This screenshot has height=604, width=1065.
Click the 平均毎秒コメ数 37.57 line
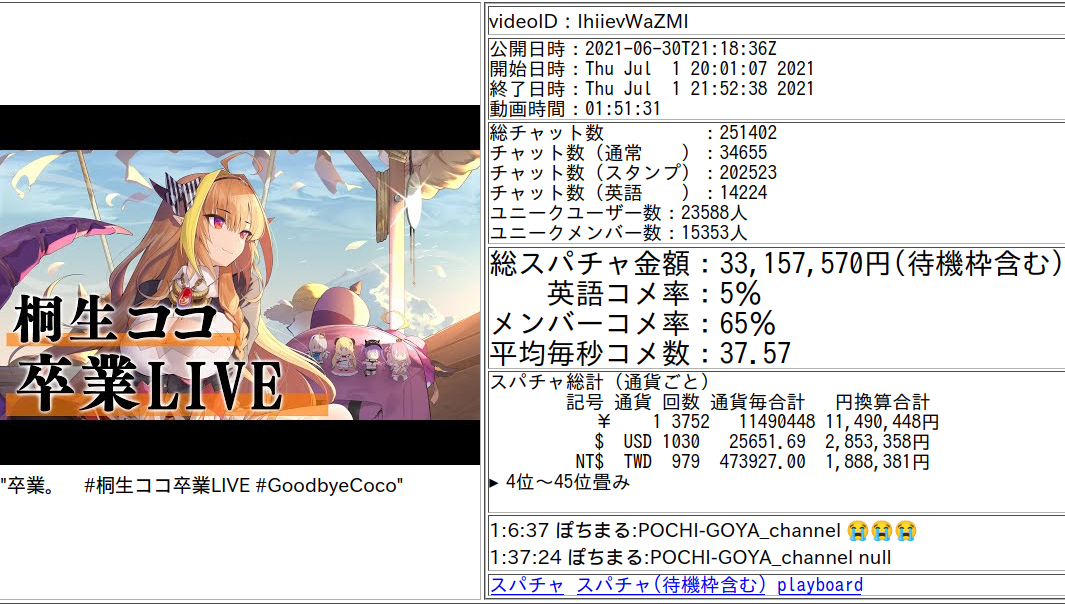tap(640, 353)
